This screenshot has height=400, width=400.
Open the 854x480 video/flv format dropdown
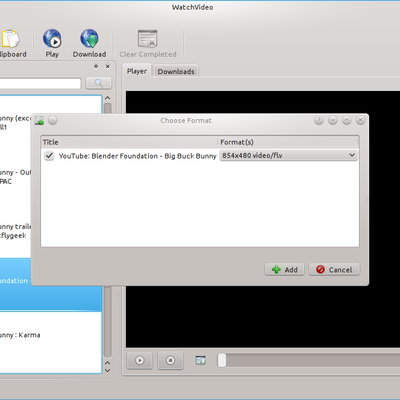pos(289,155)
